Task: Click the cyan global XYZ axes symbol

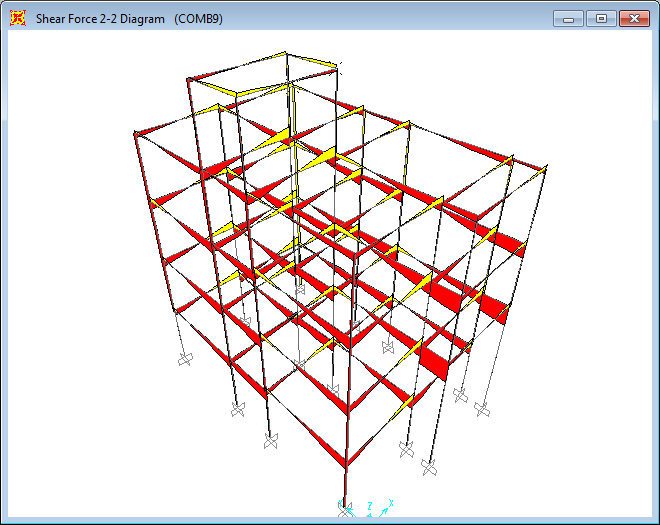Action: click(x=380, y=510)
